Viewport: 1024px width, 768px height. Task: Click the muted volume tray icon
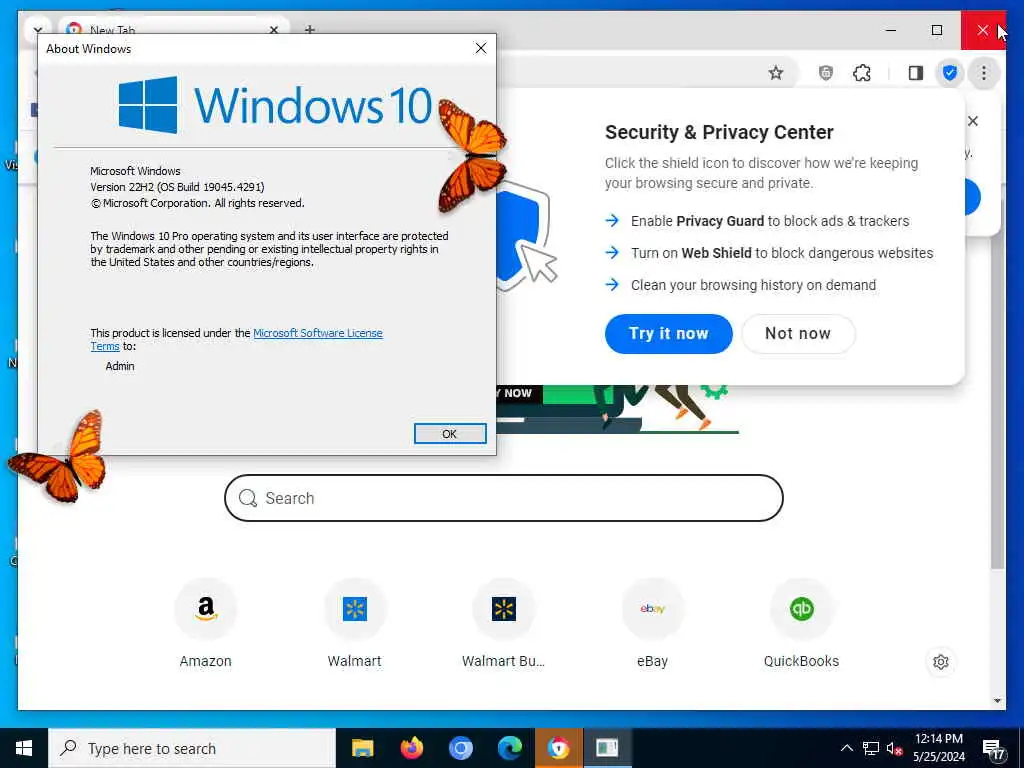(895, 748)
